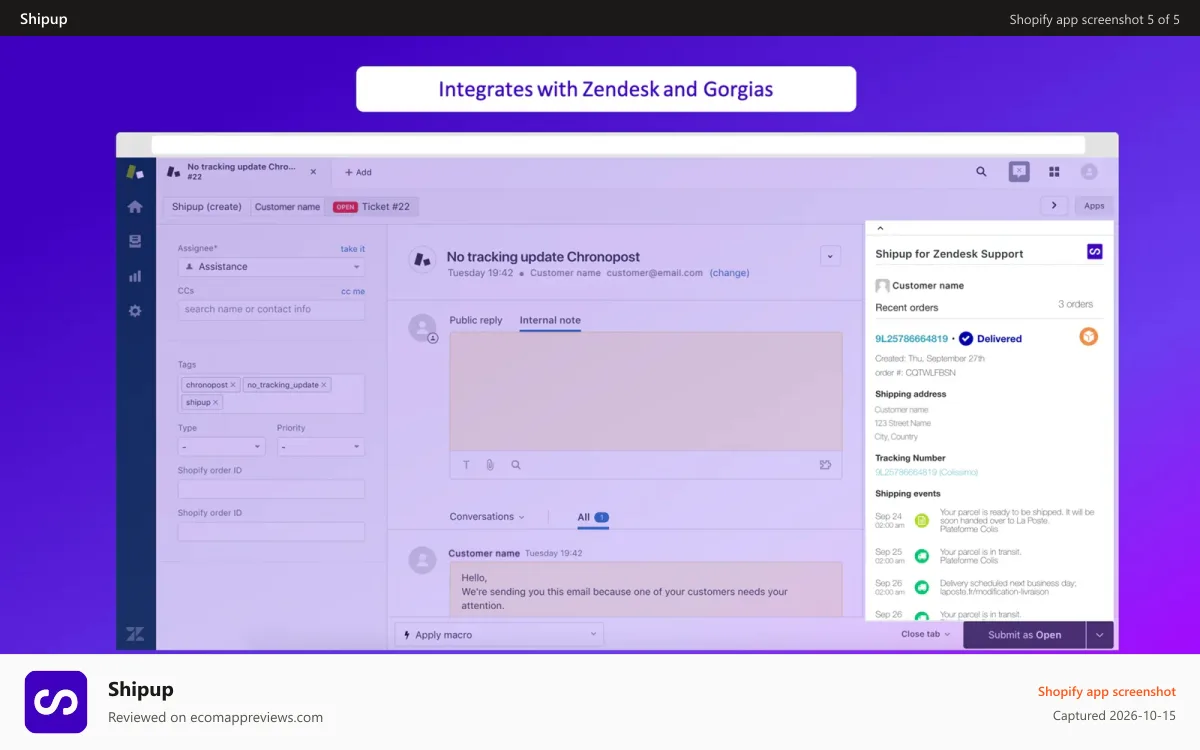Screen dimensions: 1200x750
Task: Focus the first Shopify order ID field
Action: pos(271,490)
